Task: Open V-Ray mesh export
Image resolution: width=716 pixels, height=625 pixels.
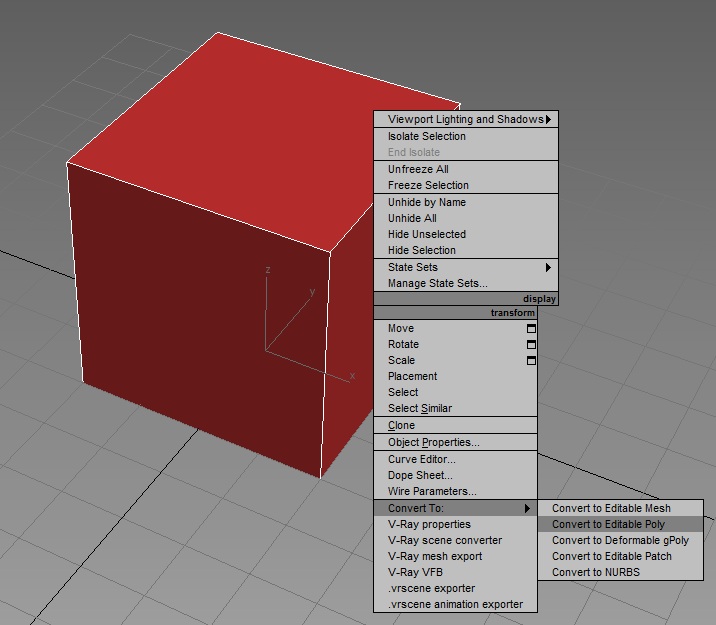Action: tap(455, 556)
